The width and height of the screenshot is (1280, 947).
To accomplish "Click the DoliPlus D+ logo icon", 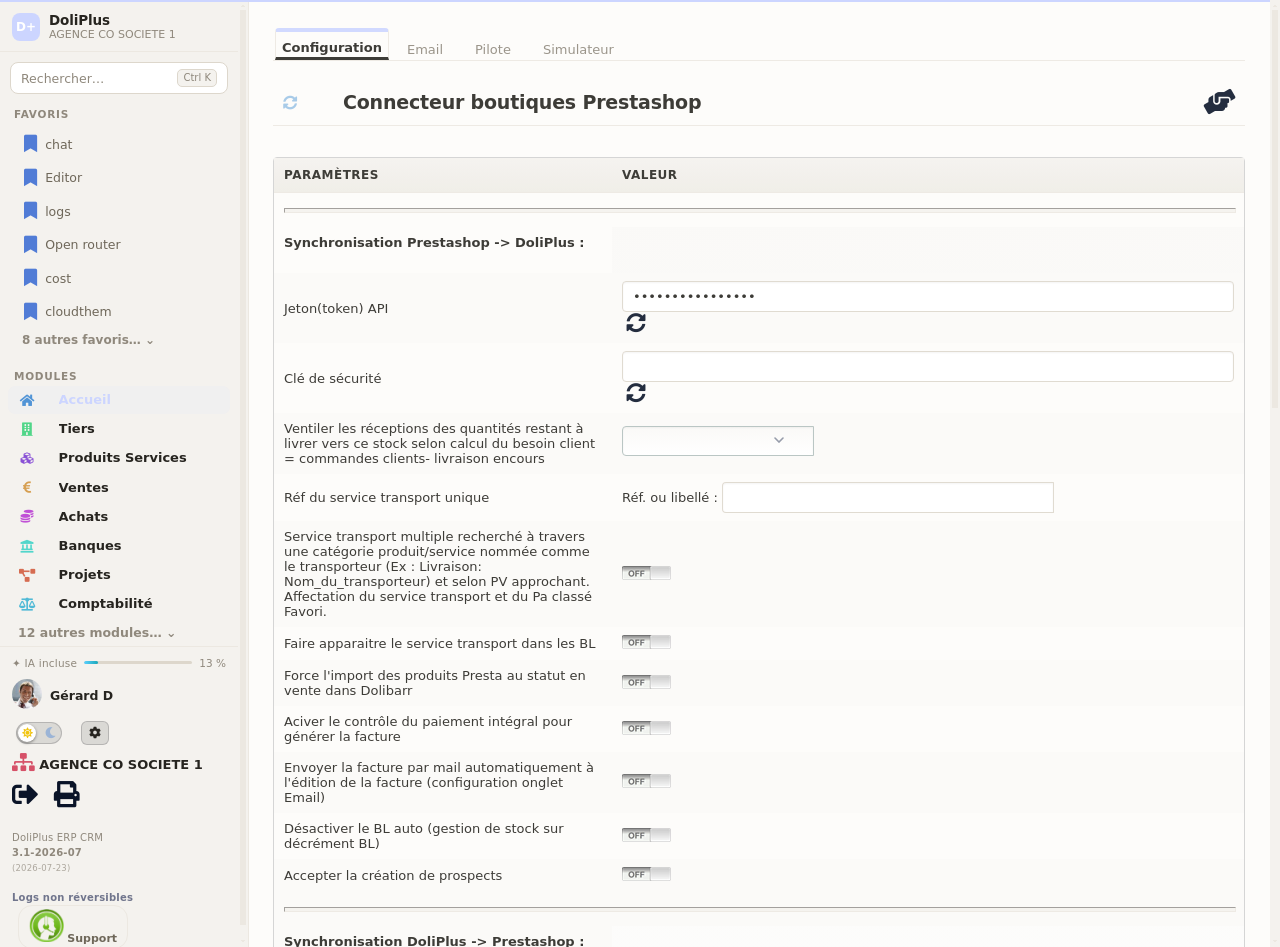I will (x=26, y=27).
